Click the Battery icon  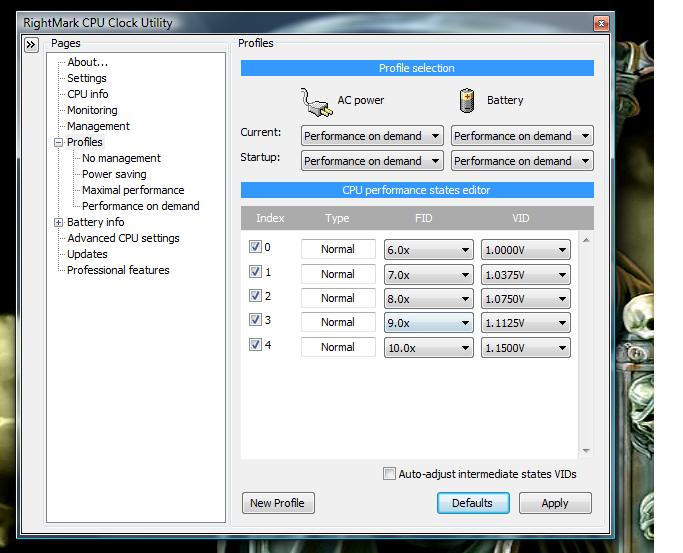(467, 100)
